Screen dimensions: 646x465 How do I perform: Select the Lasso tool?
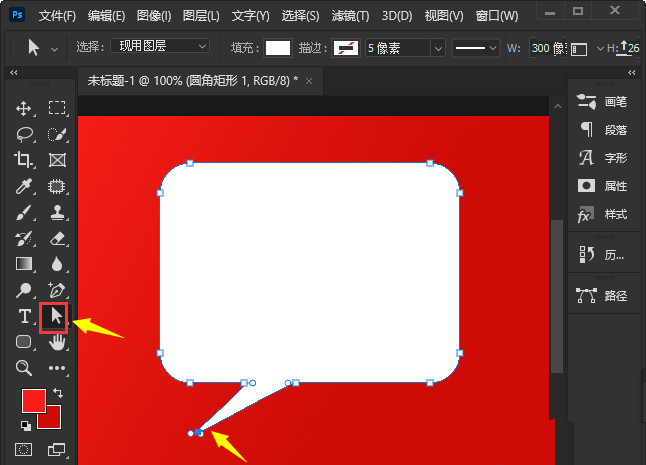pos(24,134)
